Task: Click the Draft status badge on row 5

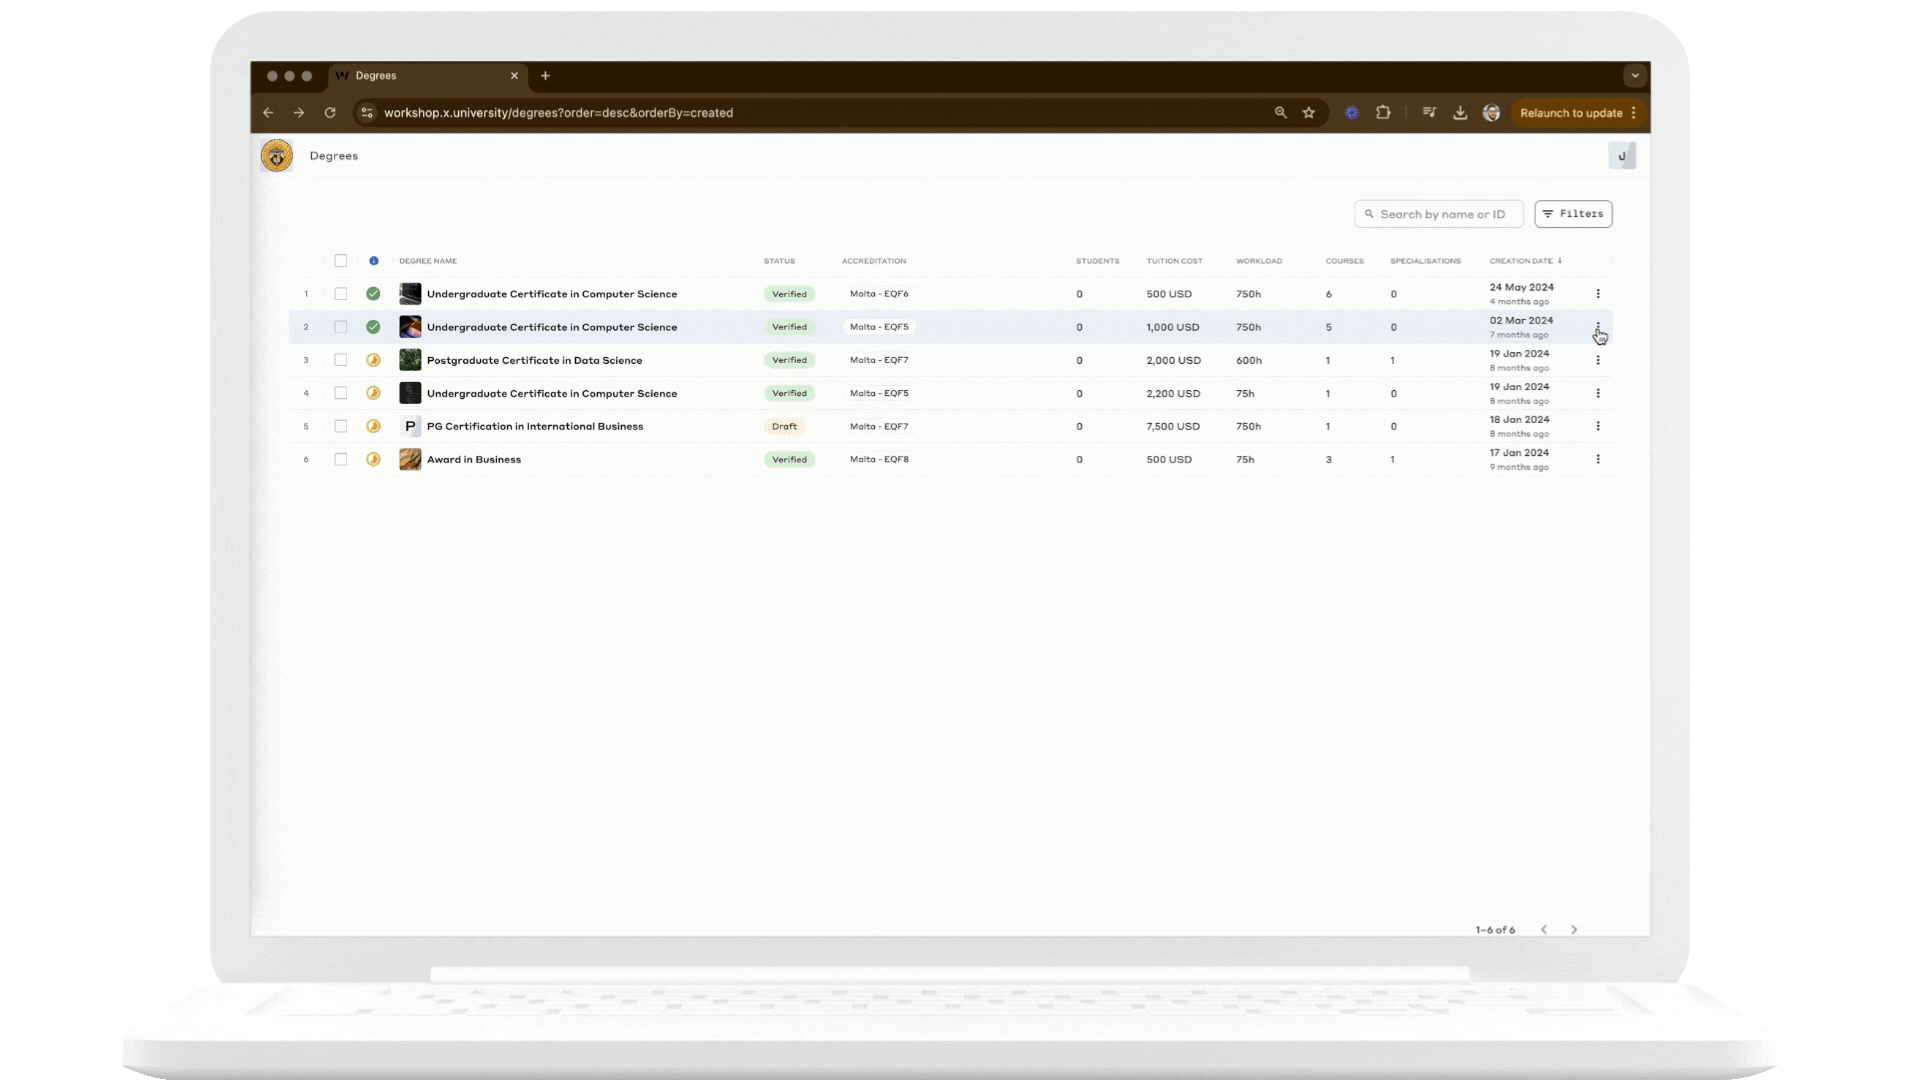Action: pyautogui.click(x=786, y=426)
